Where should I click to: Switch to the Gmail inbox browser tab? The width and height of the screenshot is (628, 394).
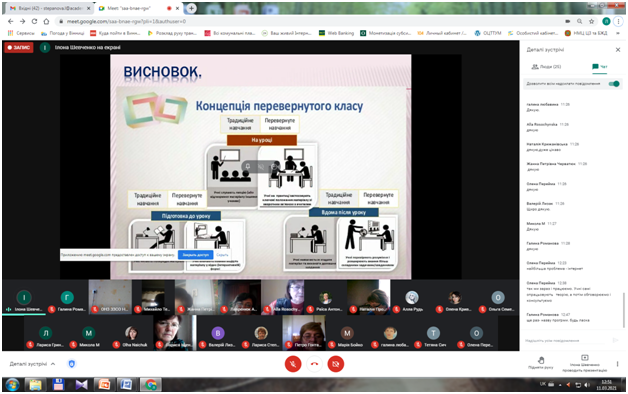(x=48, y=8)
